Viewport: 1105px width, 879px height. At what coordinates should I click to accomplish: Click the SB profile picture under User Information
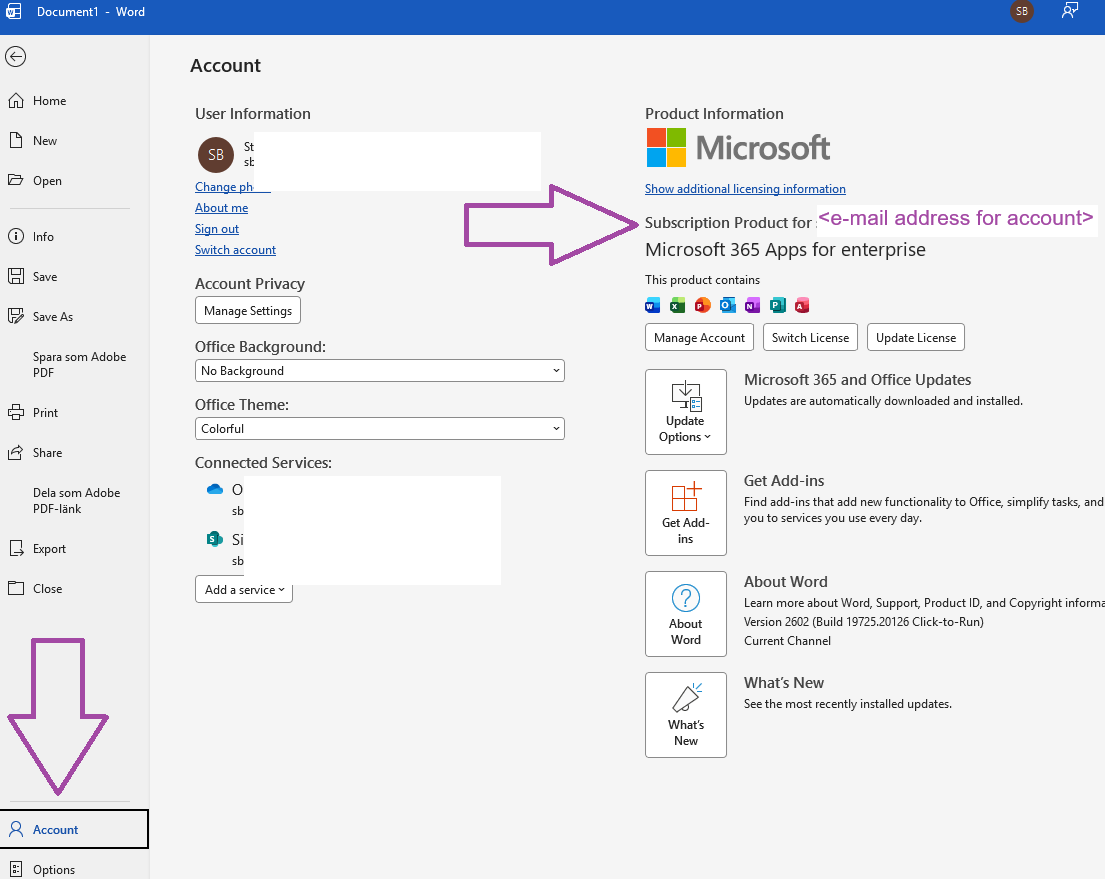216,155
